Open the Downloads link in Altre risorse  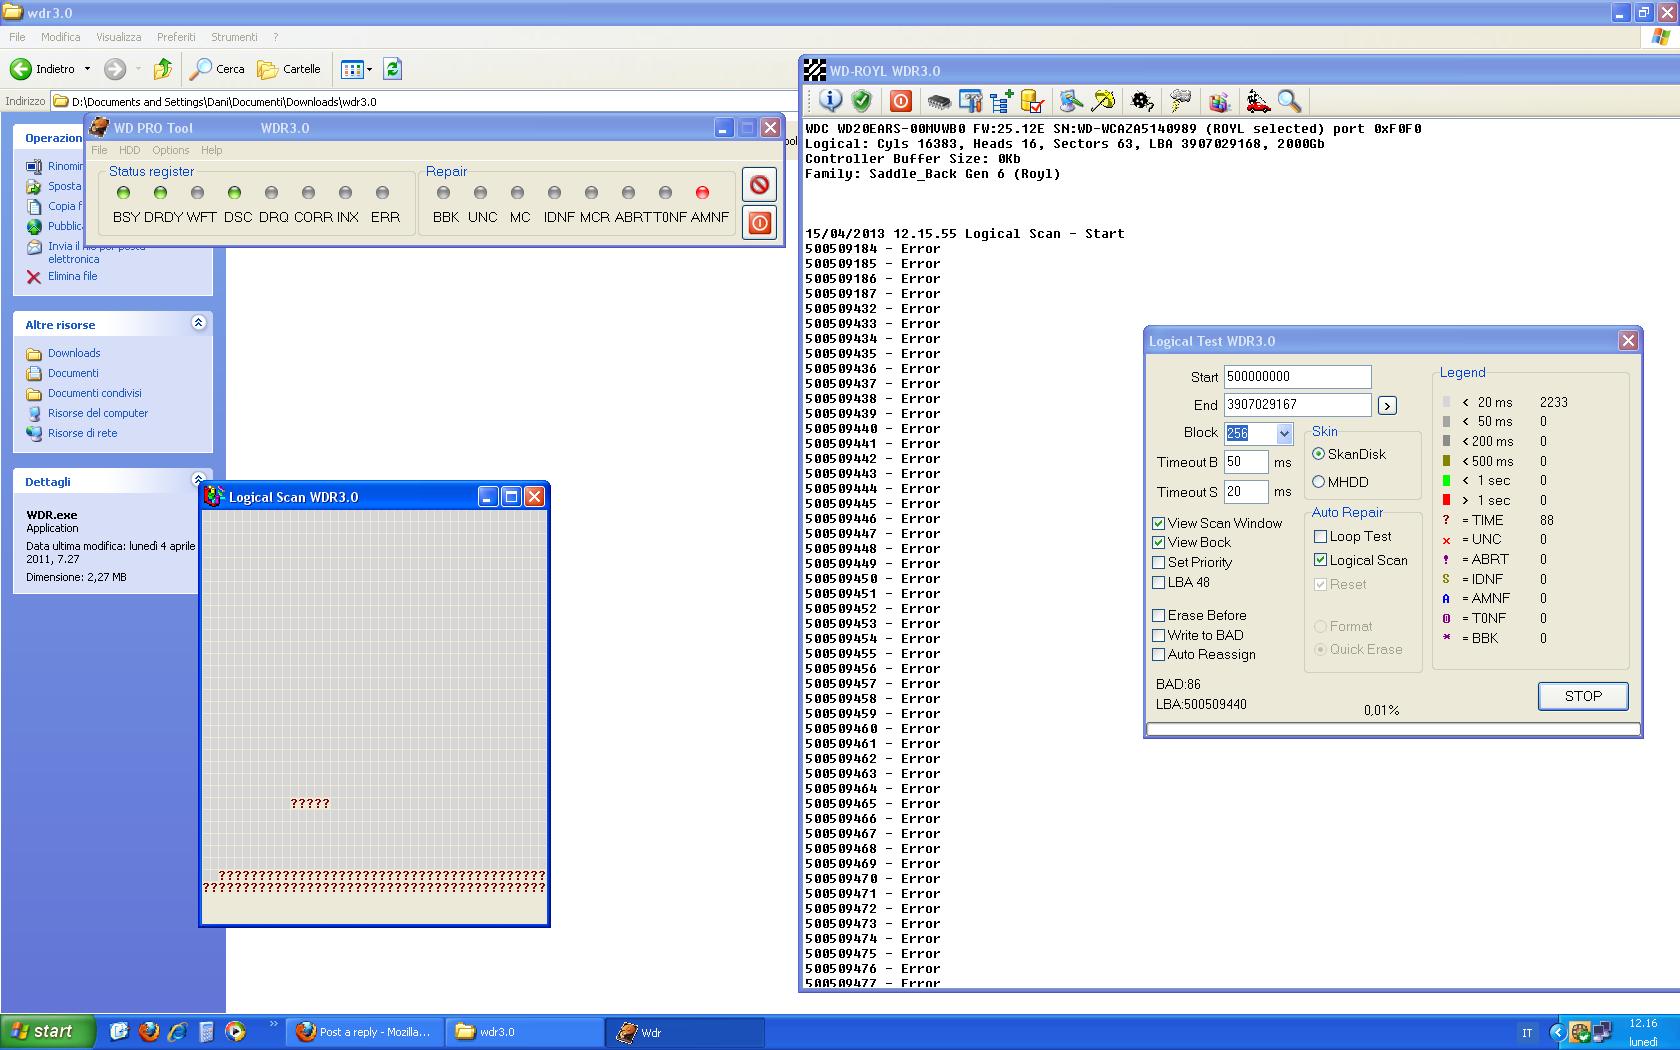pyautogui.click(x=74, y=353)
